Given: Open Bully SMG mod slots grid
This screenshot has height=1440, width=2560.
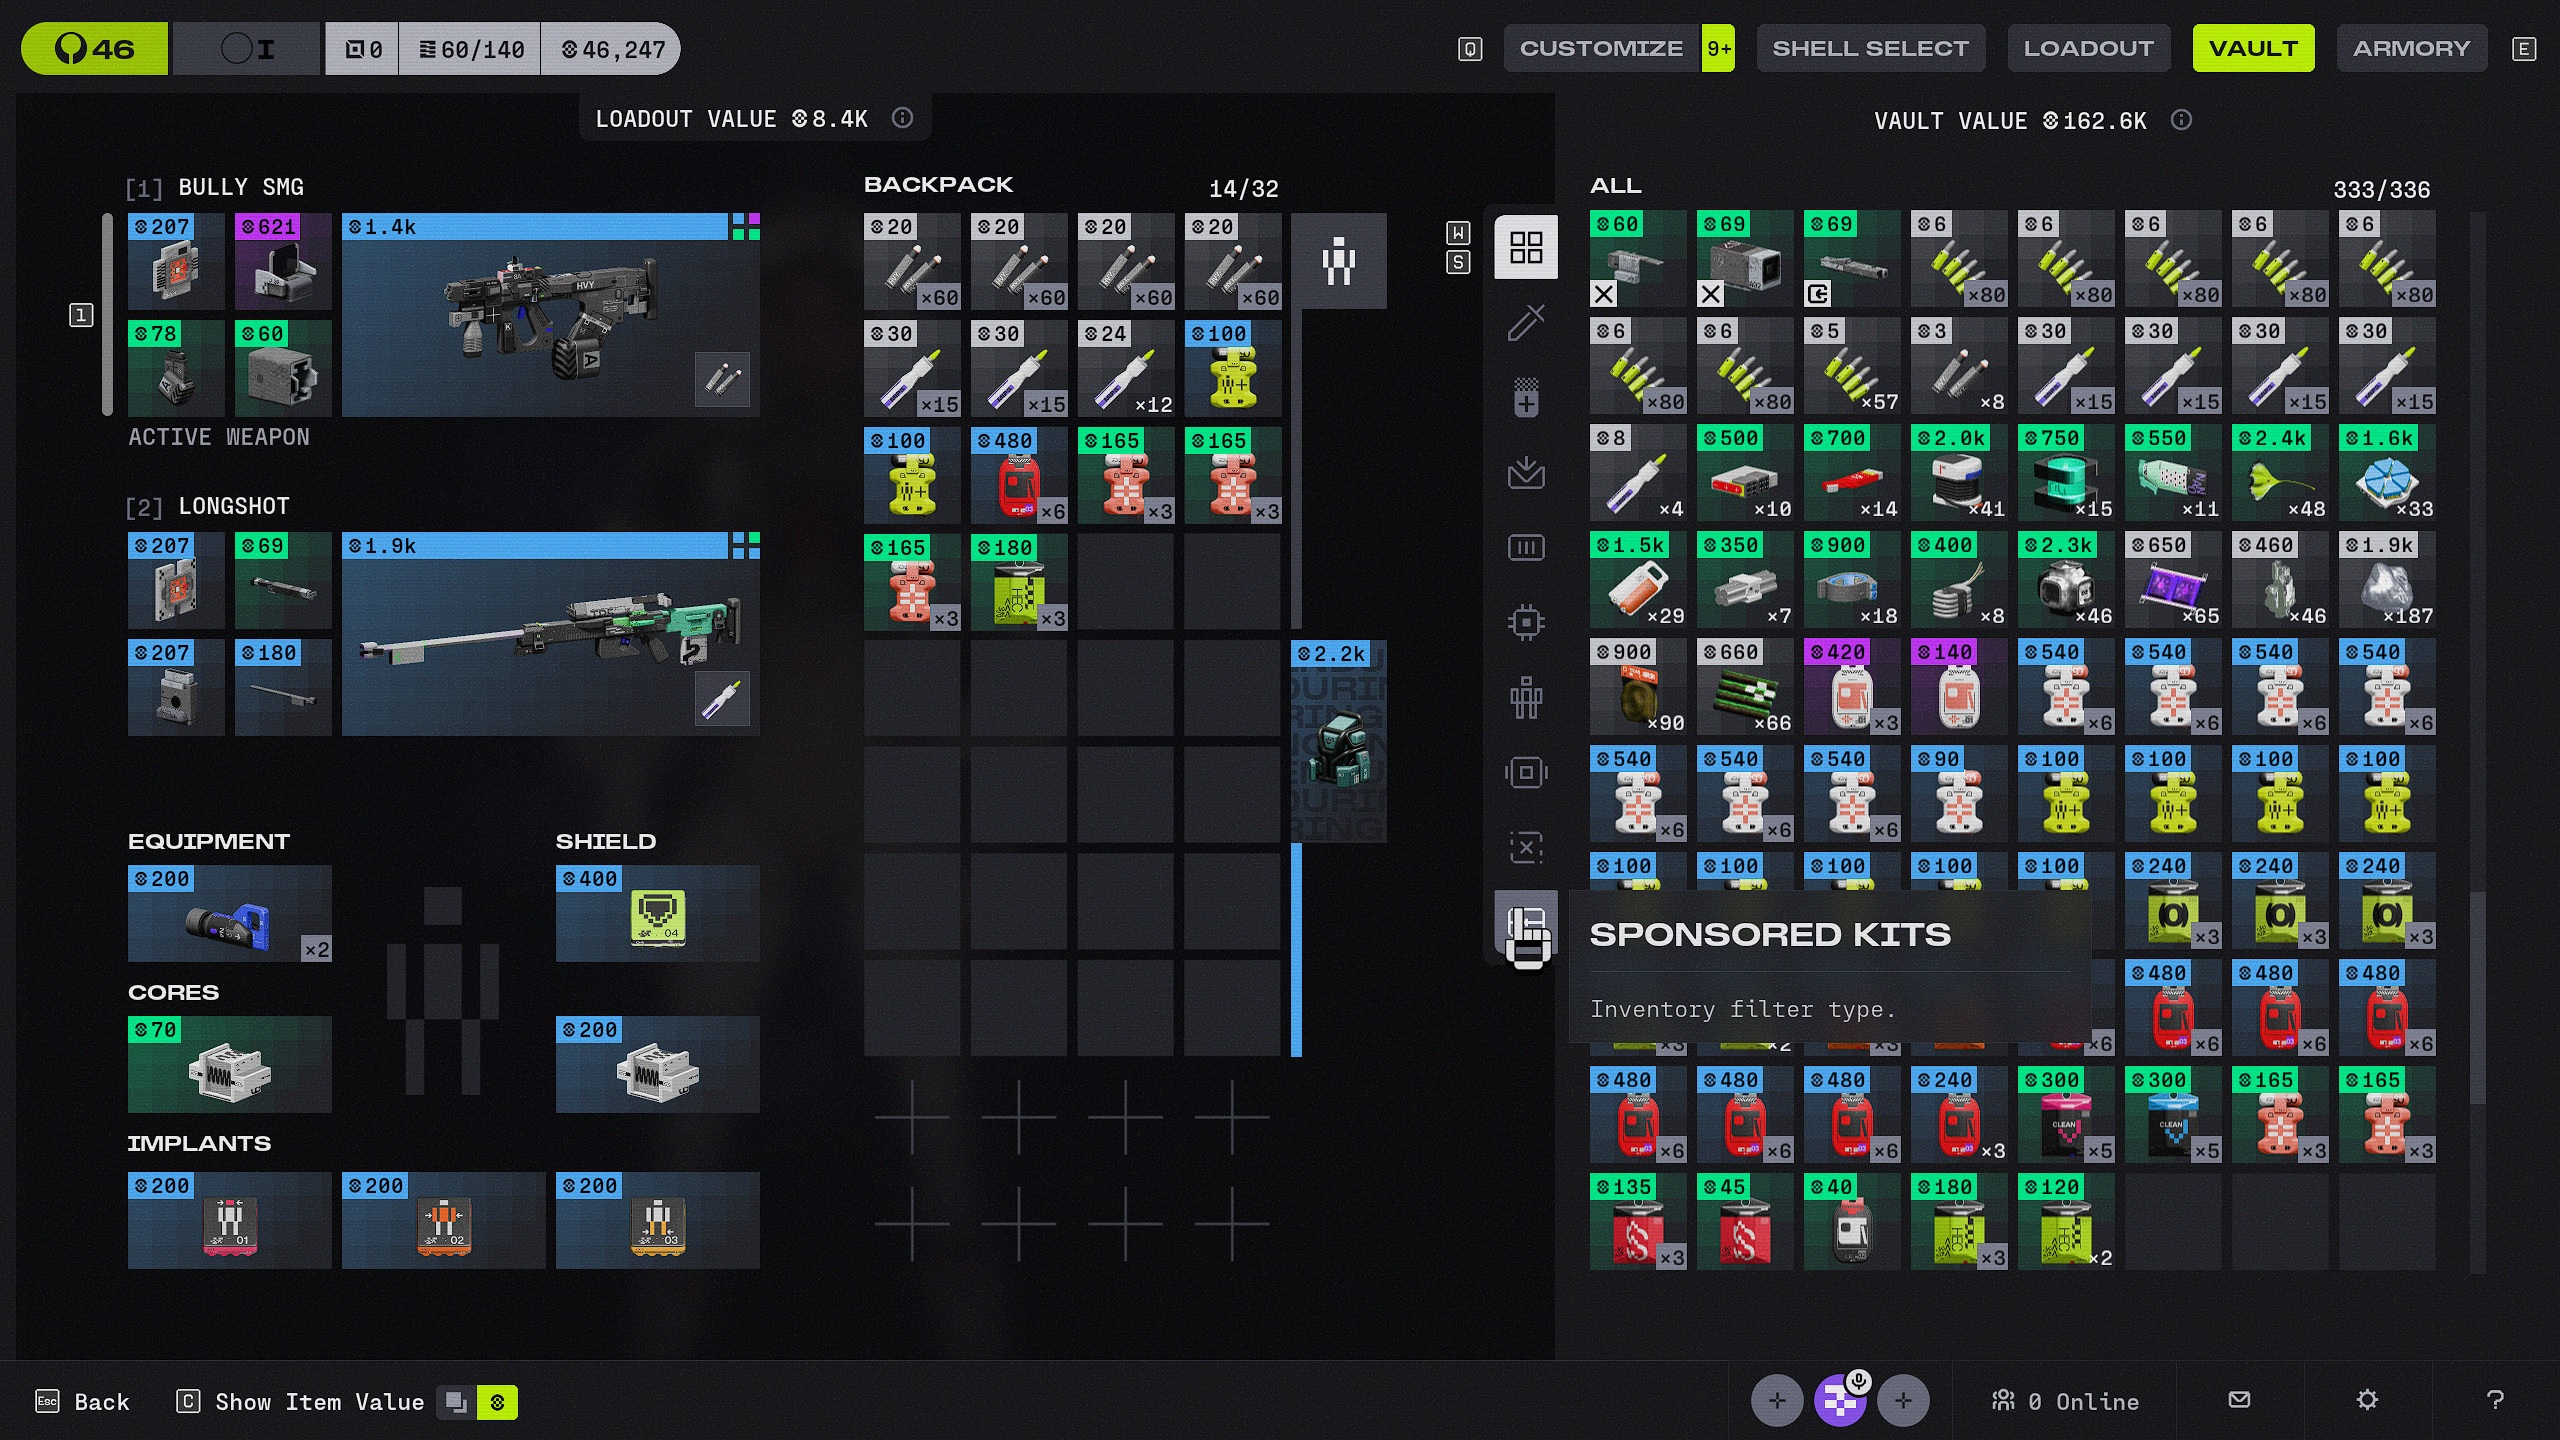Looking at the screenshot, I should pos(746,226).
